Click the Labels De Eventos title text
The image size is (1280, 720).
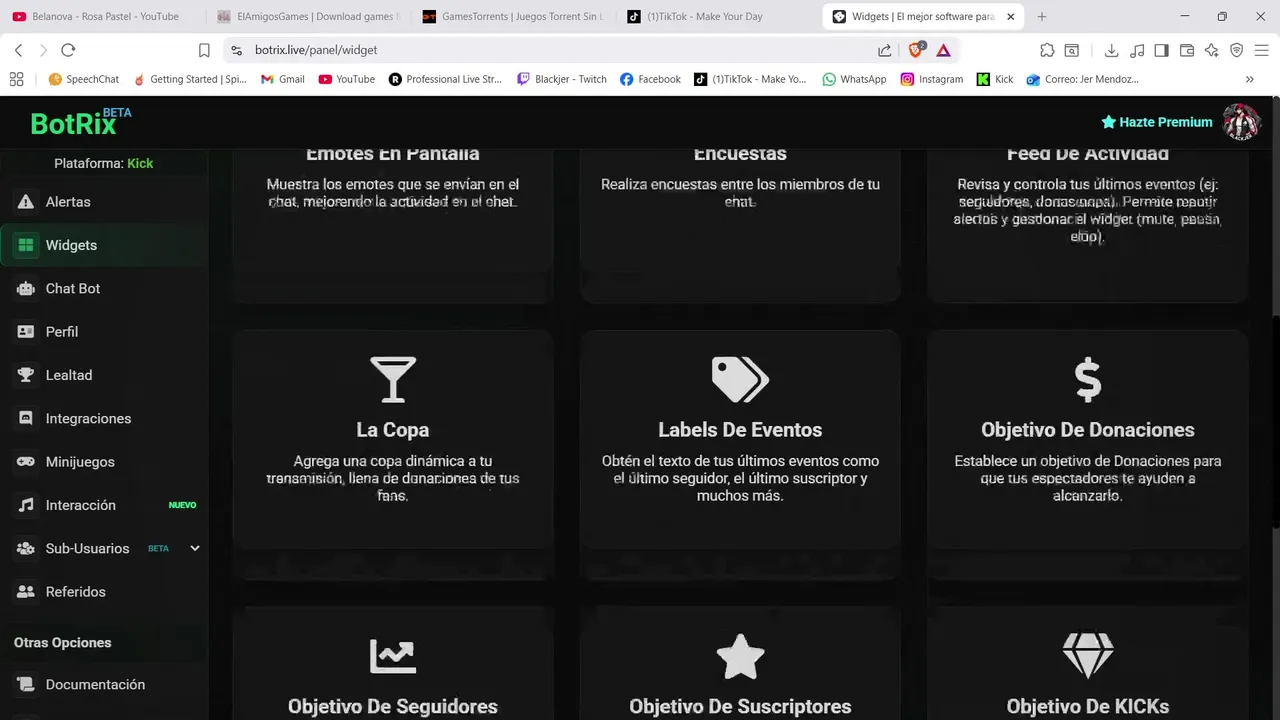click(x=740, y=430)
